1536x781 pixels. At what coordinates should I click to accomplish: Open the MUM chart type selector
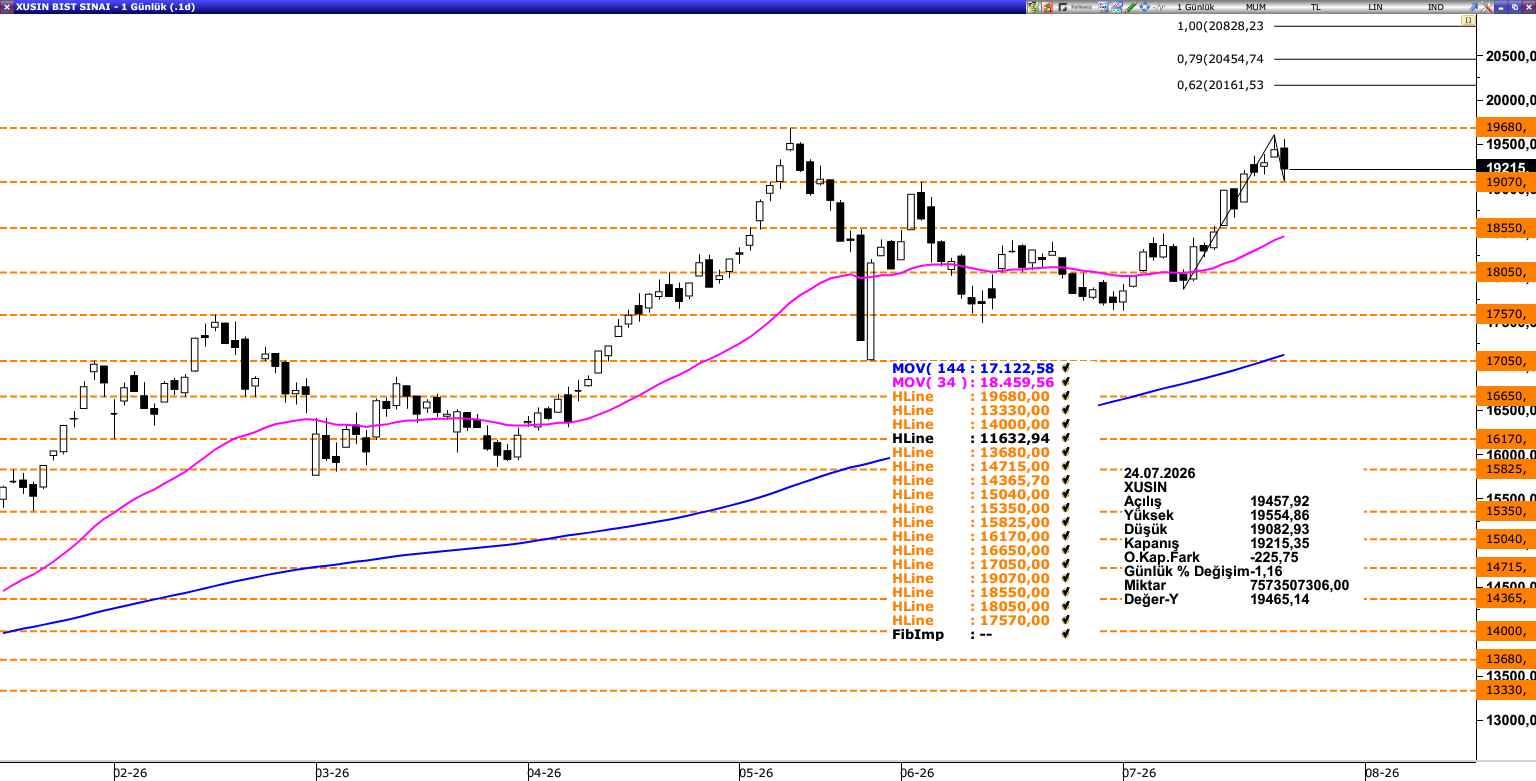(x=1256, y=7)
